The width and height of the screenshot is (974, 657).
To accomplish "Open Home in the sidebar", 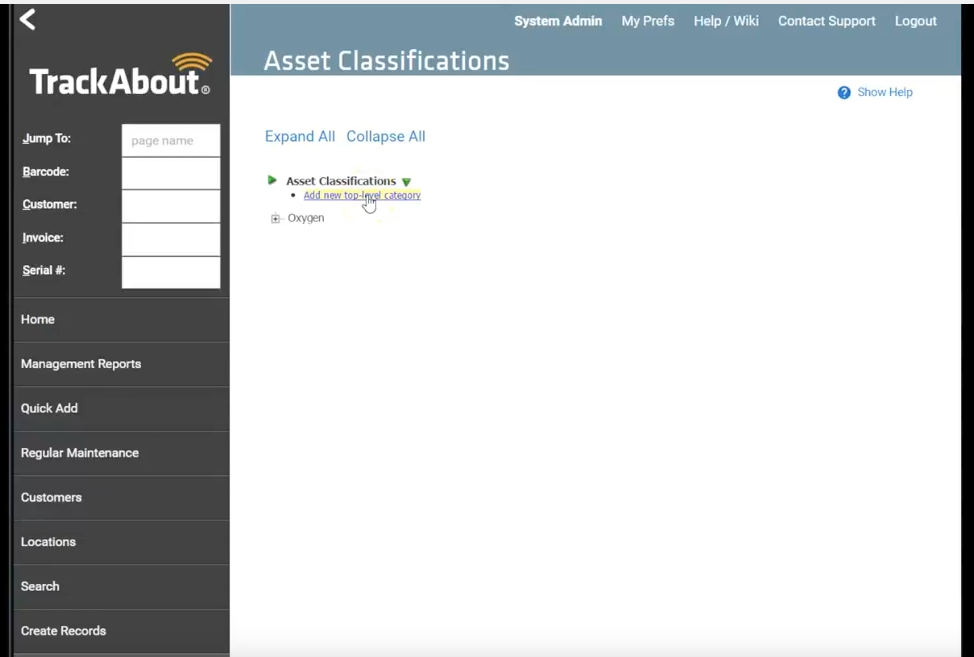I will 122,320.
